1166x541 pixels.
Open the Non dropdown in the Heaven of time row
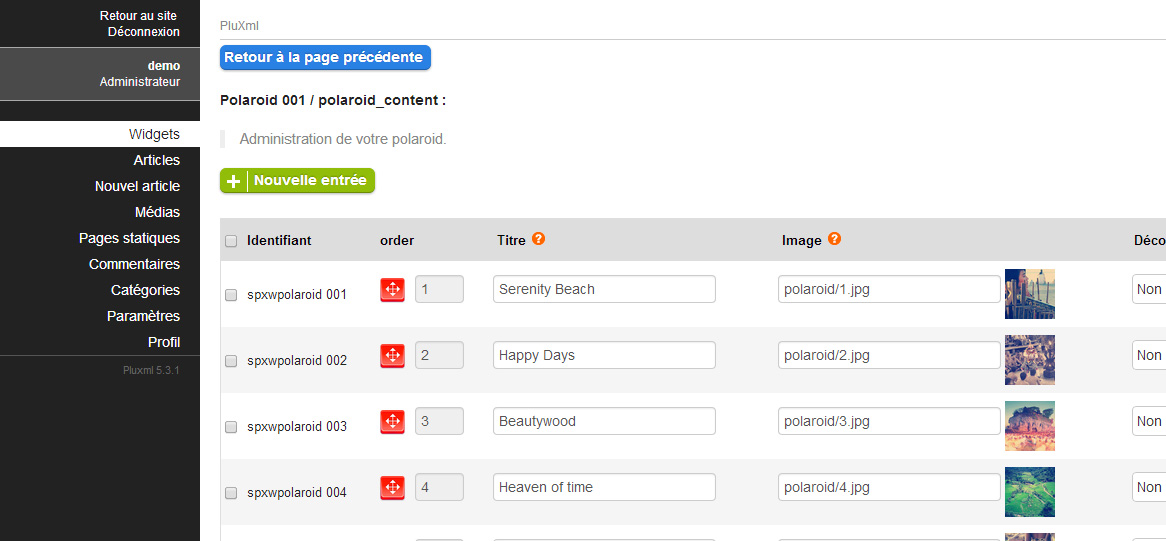[x=1149, y=487]
